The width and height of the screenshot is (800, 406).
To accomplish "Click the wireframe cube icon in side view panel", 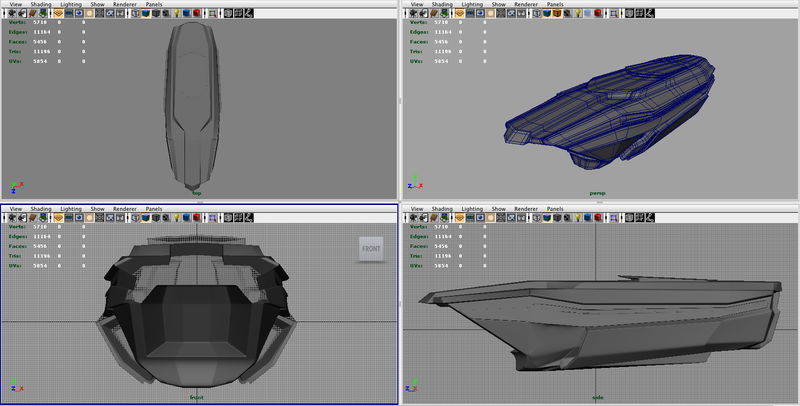I will click(536, 217).
